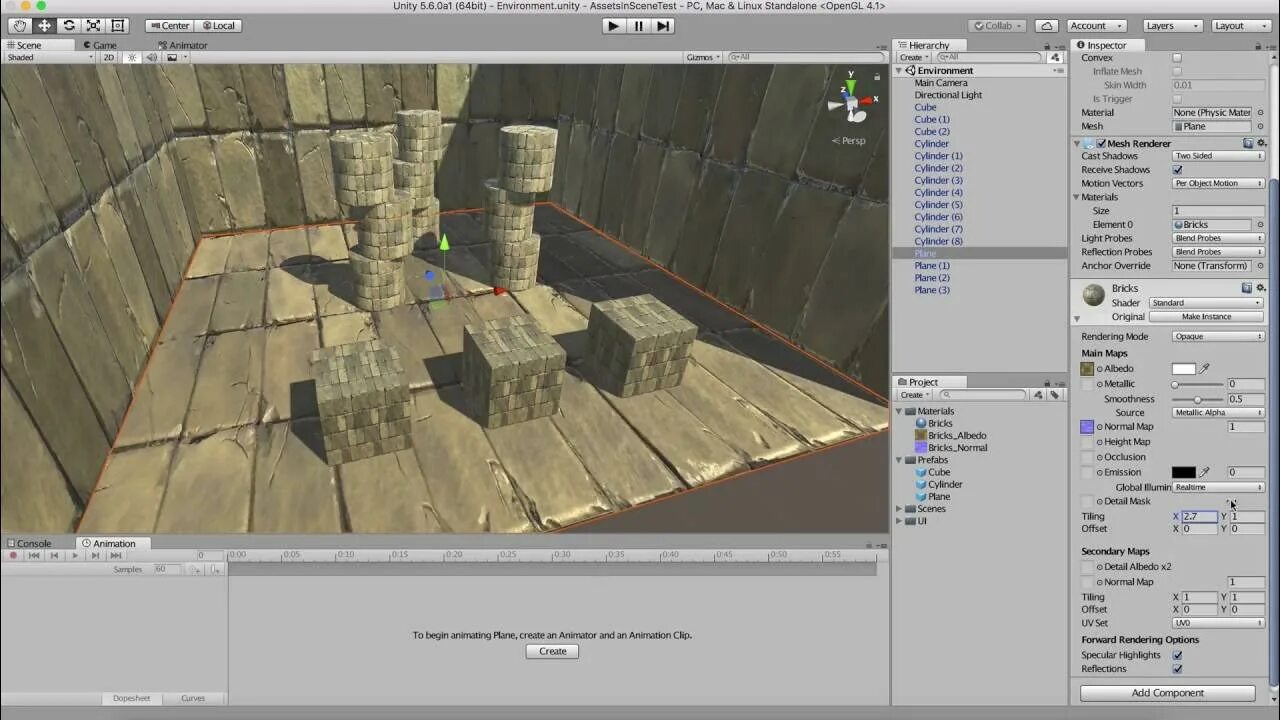The width and height of the screenshot is (1280, 720).
Task: Open the Rendering Mode dropdown
Action: click(1217, 337)
